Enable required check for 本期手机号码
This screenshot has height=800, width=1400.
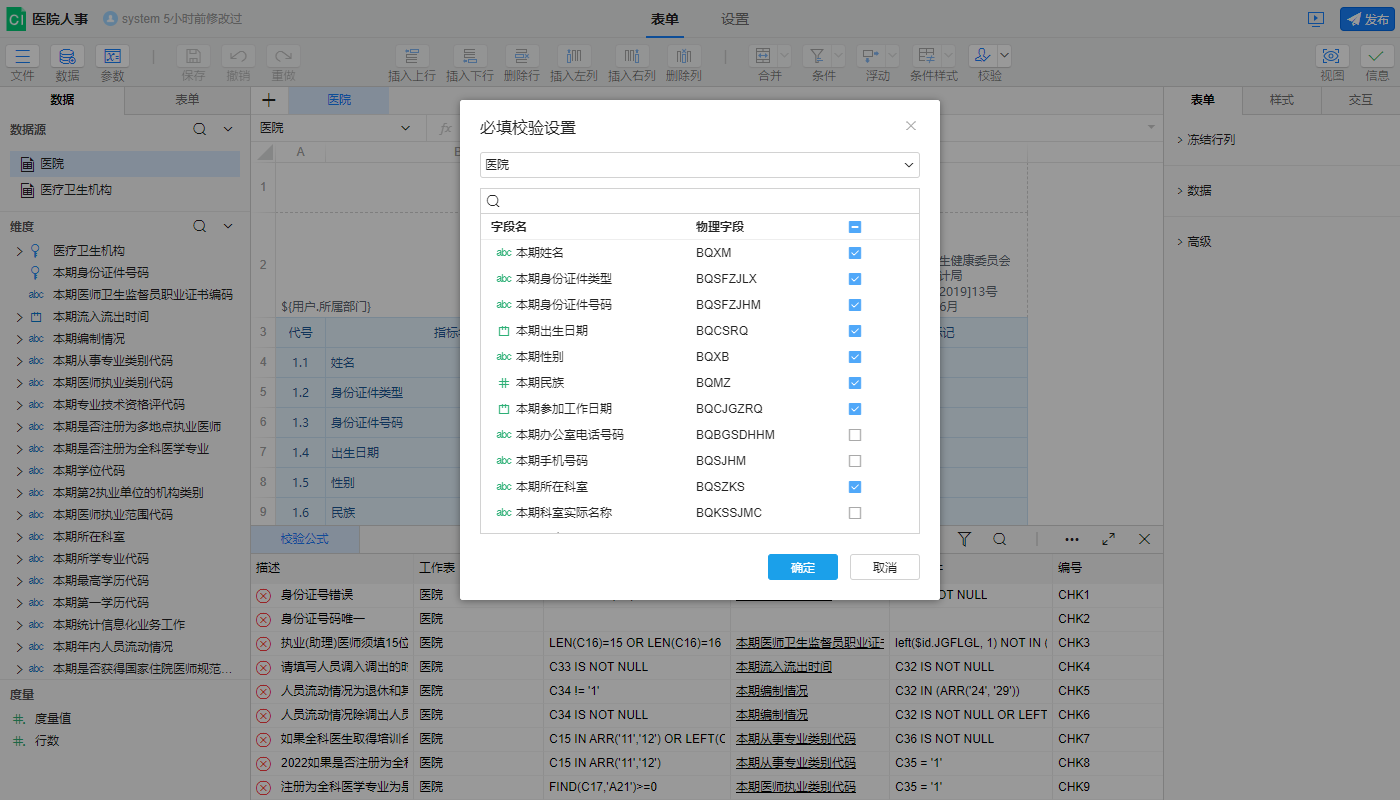click(855, 461)
